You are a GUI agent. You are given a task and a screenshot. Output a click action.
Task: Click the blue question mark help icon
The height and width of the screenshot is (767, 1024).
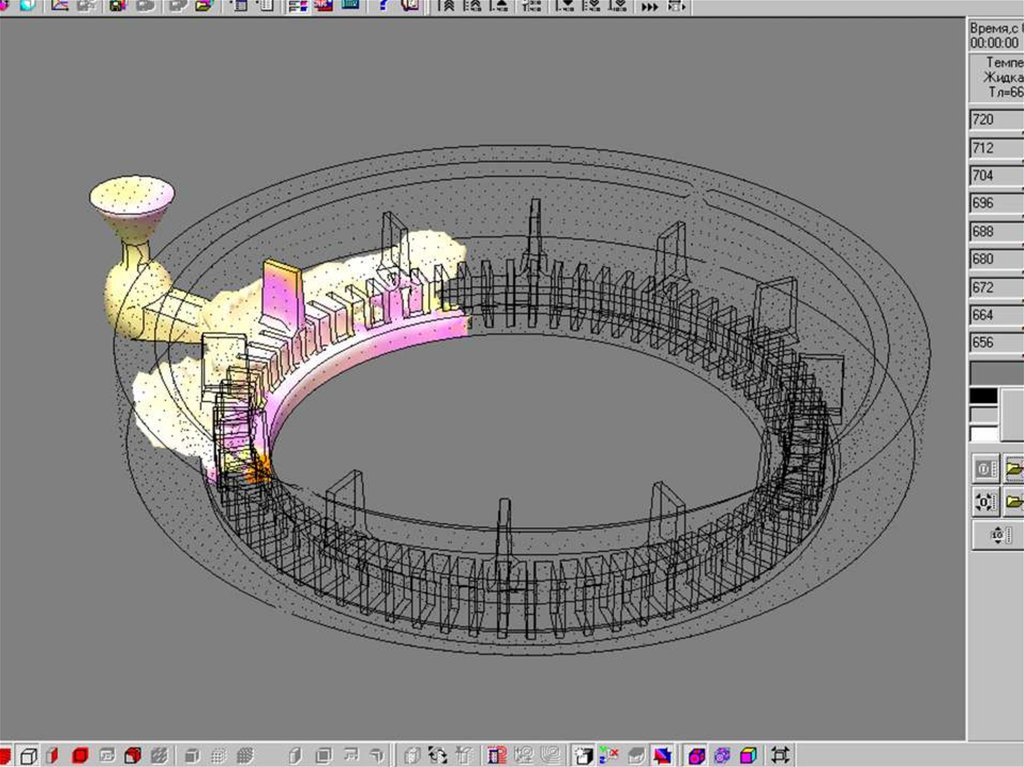click(x=384, y=6)
